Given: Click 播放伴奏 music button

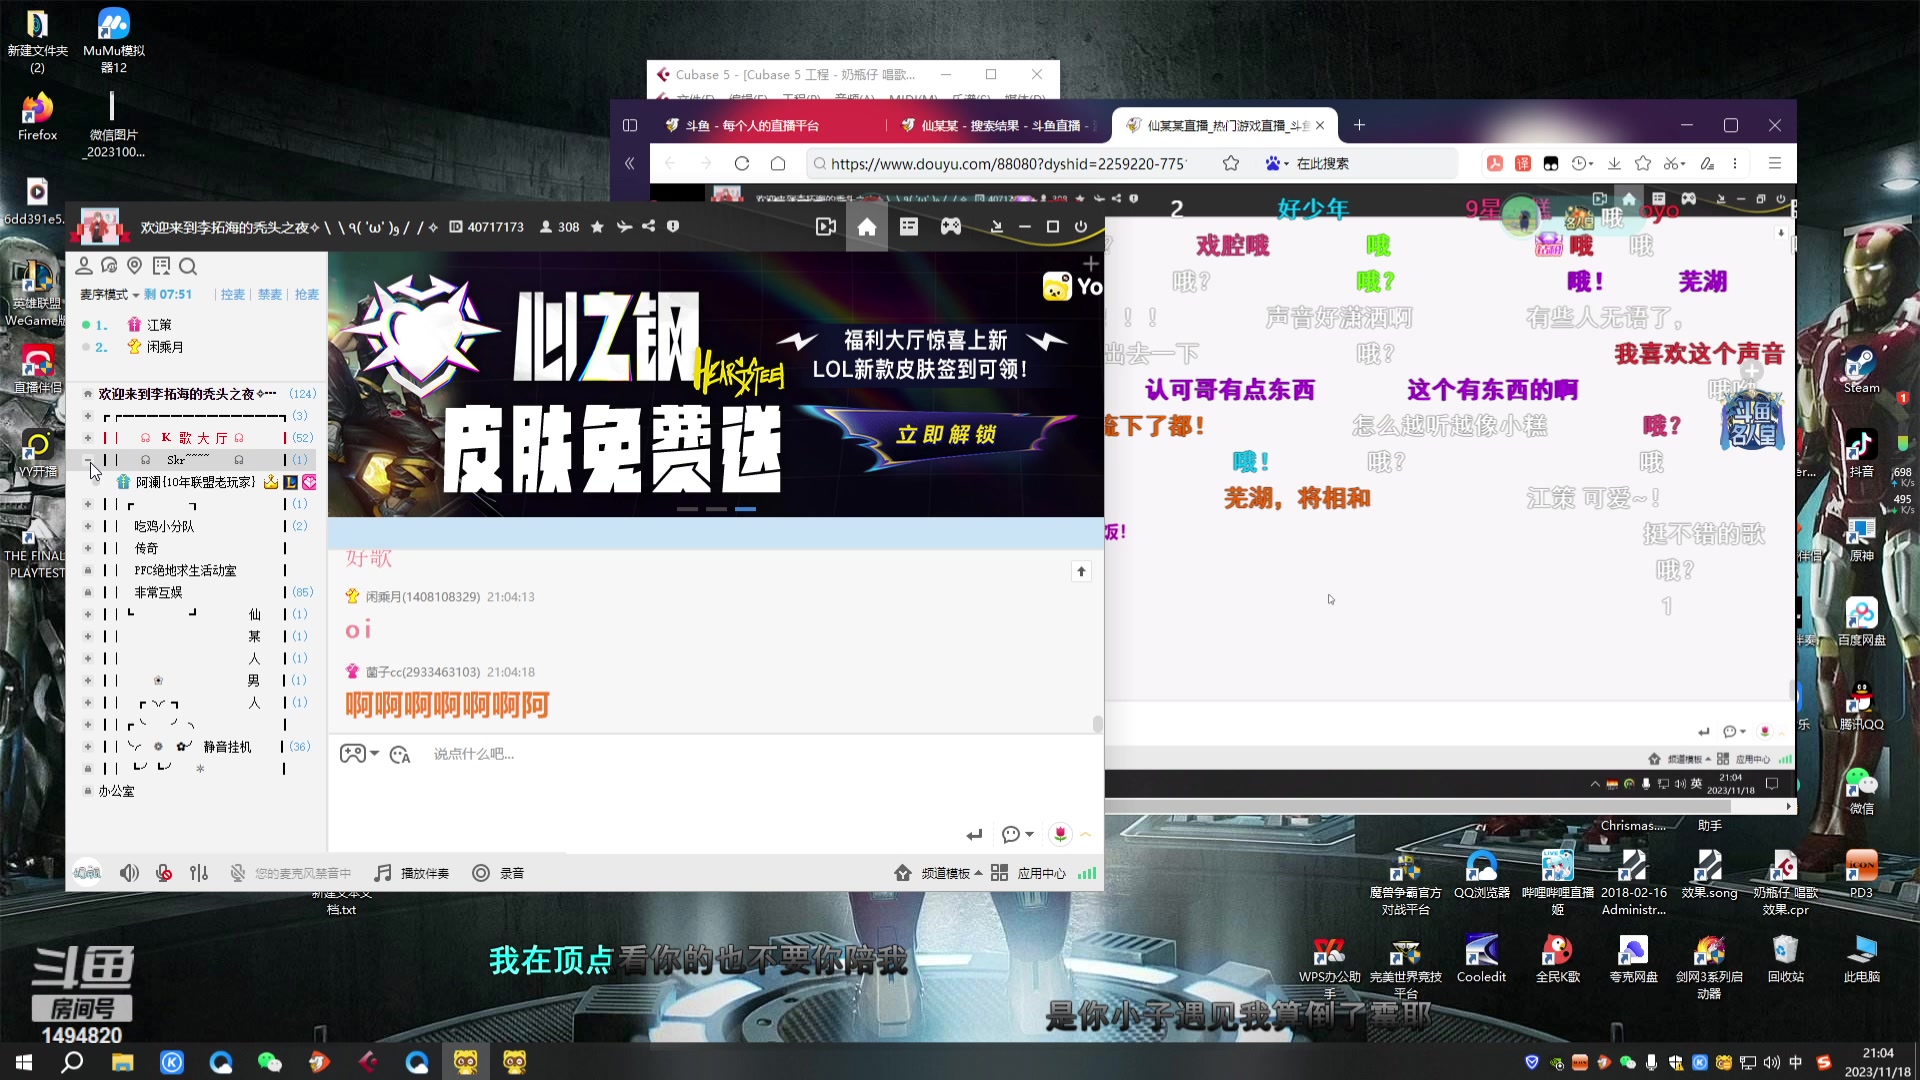Looking at the screenshot, I should pos(412,873).
